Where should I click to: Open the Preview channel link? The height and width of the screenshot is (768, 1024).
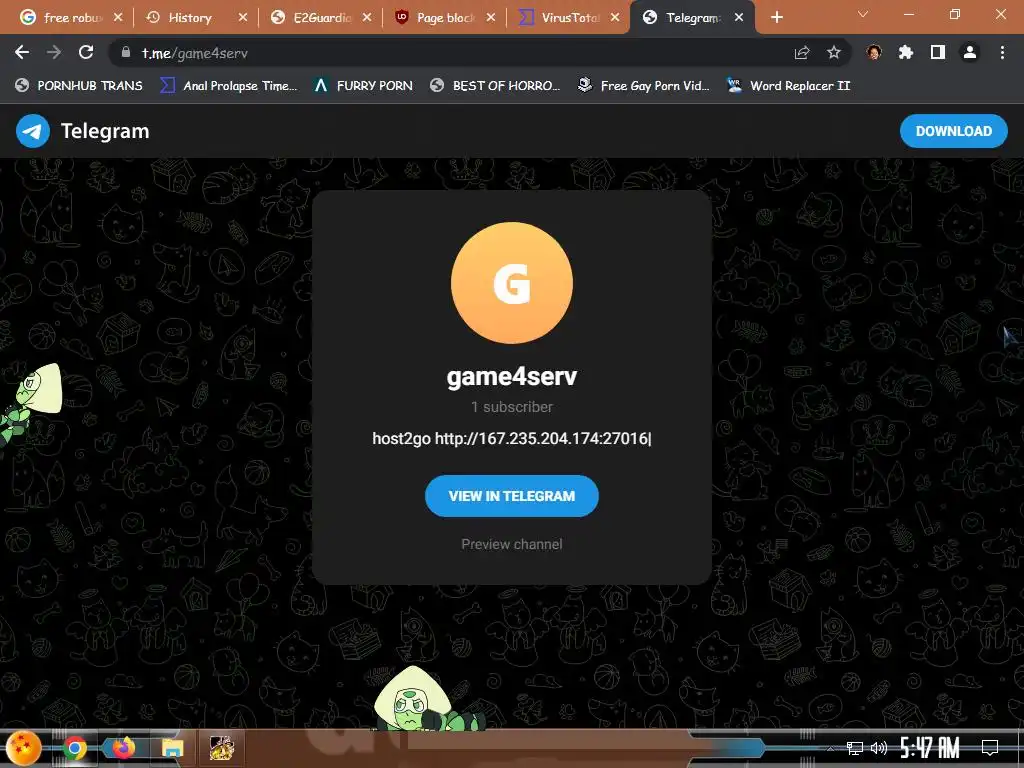click(512, 544)
